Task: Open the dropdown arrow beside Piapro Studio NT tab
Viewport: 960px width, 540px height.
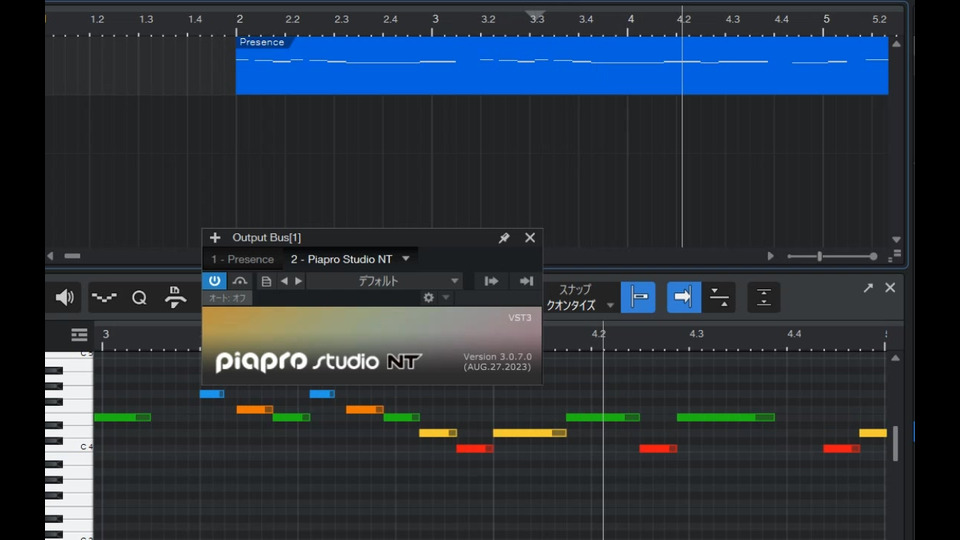Action: coord(406,259)
